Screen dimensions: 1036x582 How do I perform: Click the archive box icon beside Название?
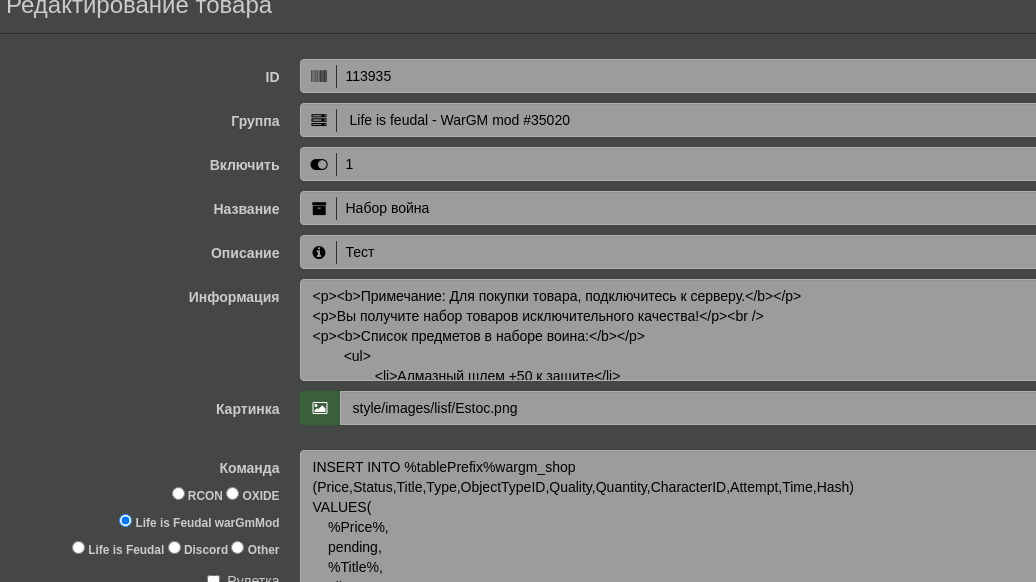point(319,208)
